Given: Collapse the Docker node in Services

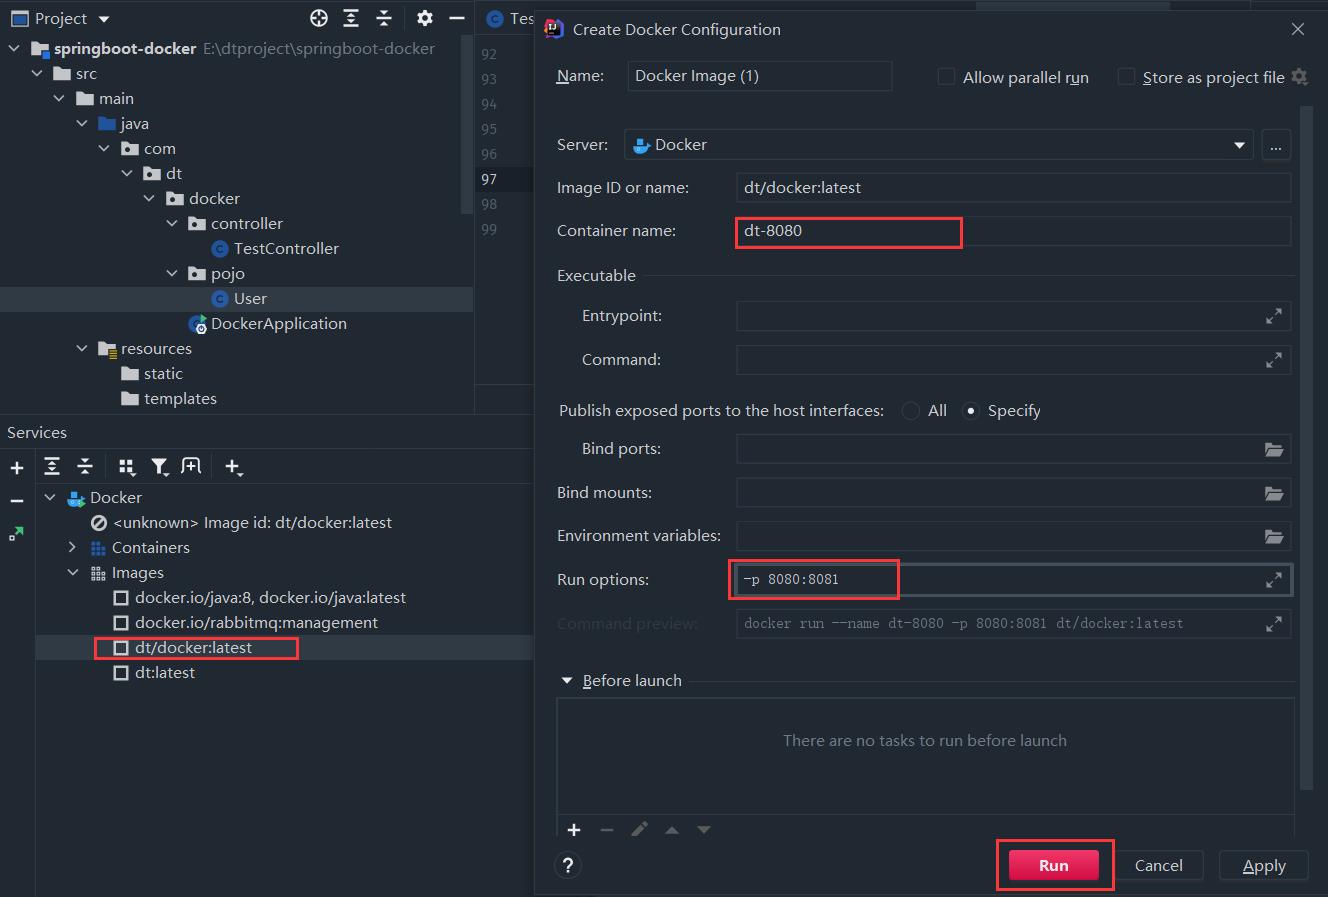Looking at the screenshot, I should 50,497.
